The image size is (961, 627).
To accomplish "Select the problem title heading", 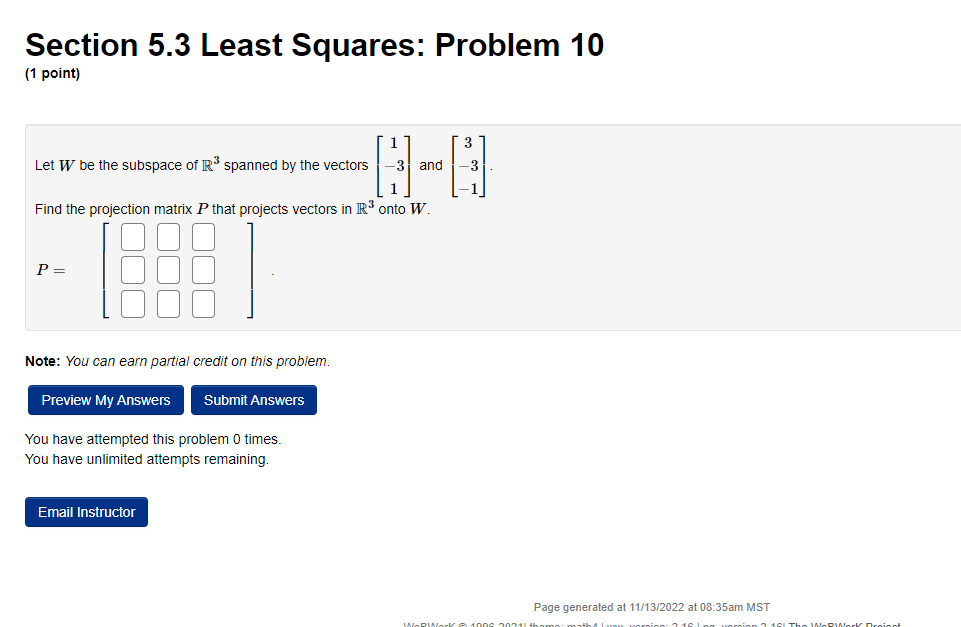I will 314,45.
